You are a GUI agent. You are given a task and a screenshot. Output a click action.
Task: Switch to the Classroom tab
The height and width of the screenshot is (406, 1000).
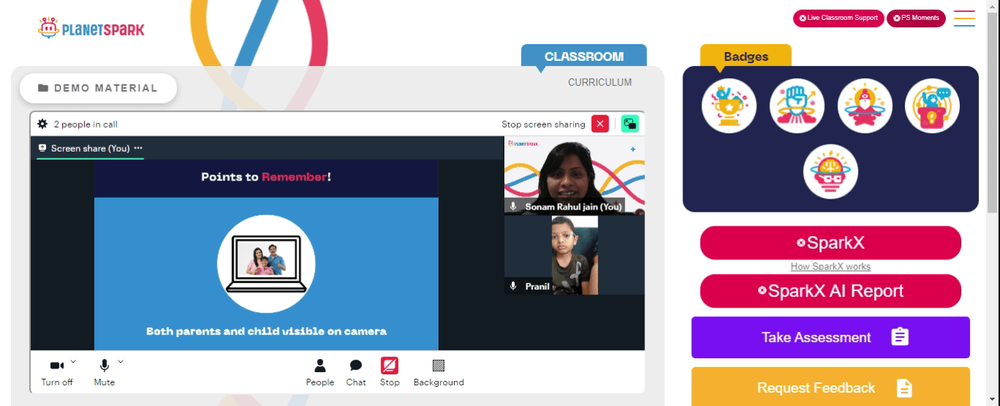click(584, 56)
